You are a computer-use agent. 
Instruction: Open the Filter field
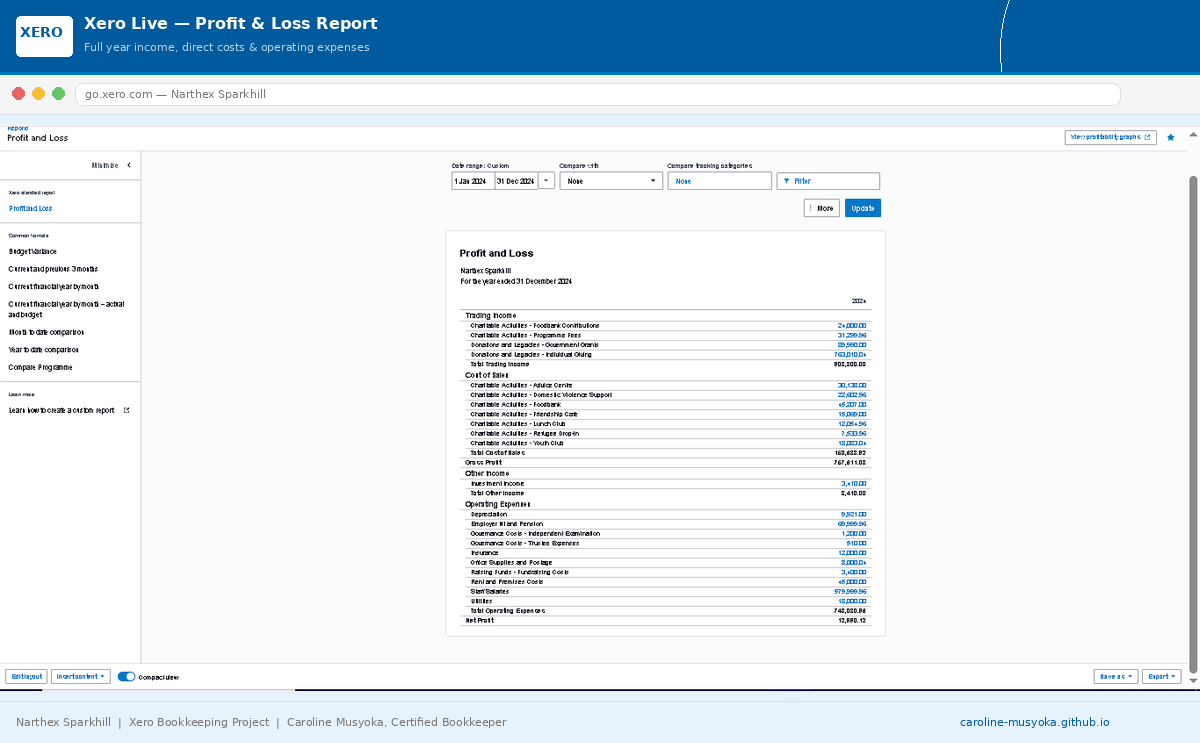828,181
